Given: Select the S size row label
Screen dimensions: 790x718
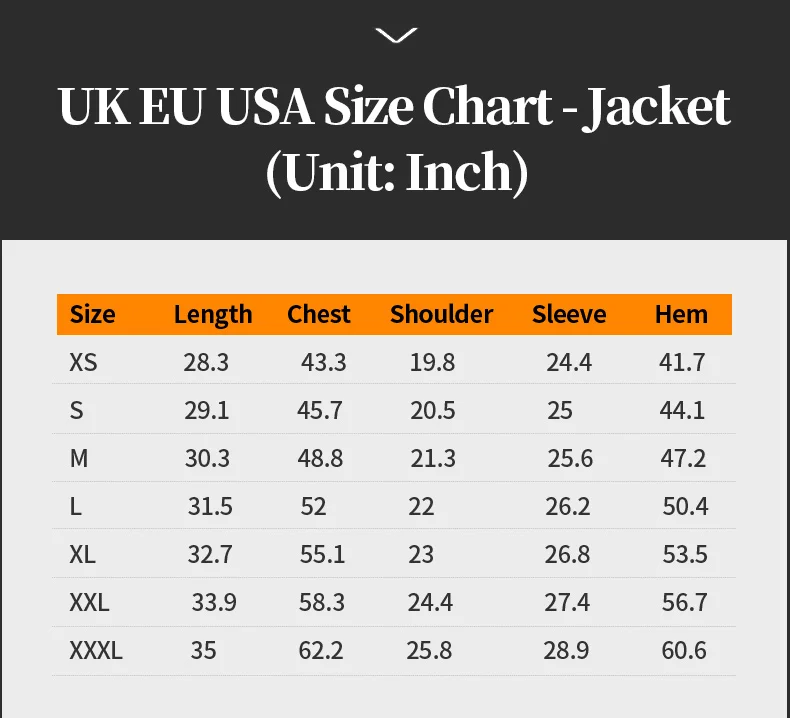Looking at the screenshot, I should click(x=77, y=410).
